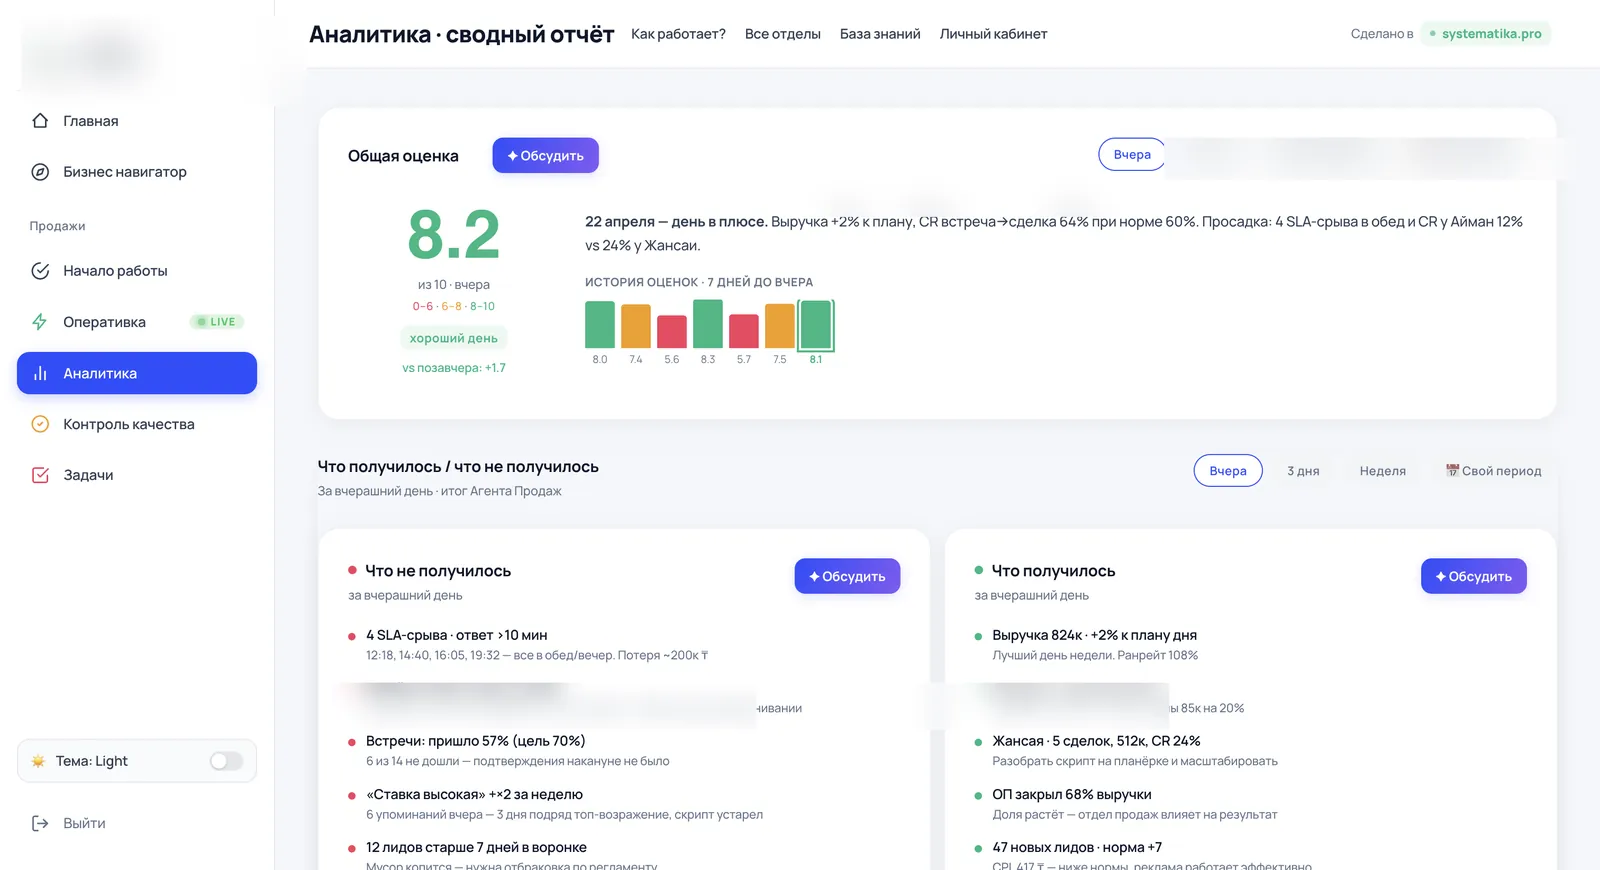Click the Бизнес навигатор compass icon
The image size is (1600, 870).
tap(40, 172)
